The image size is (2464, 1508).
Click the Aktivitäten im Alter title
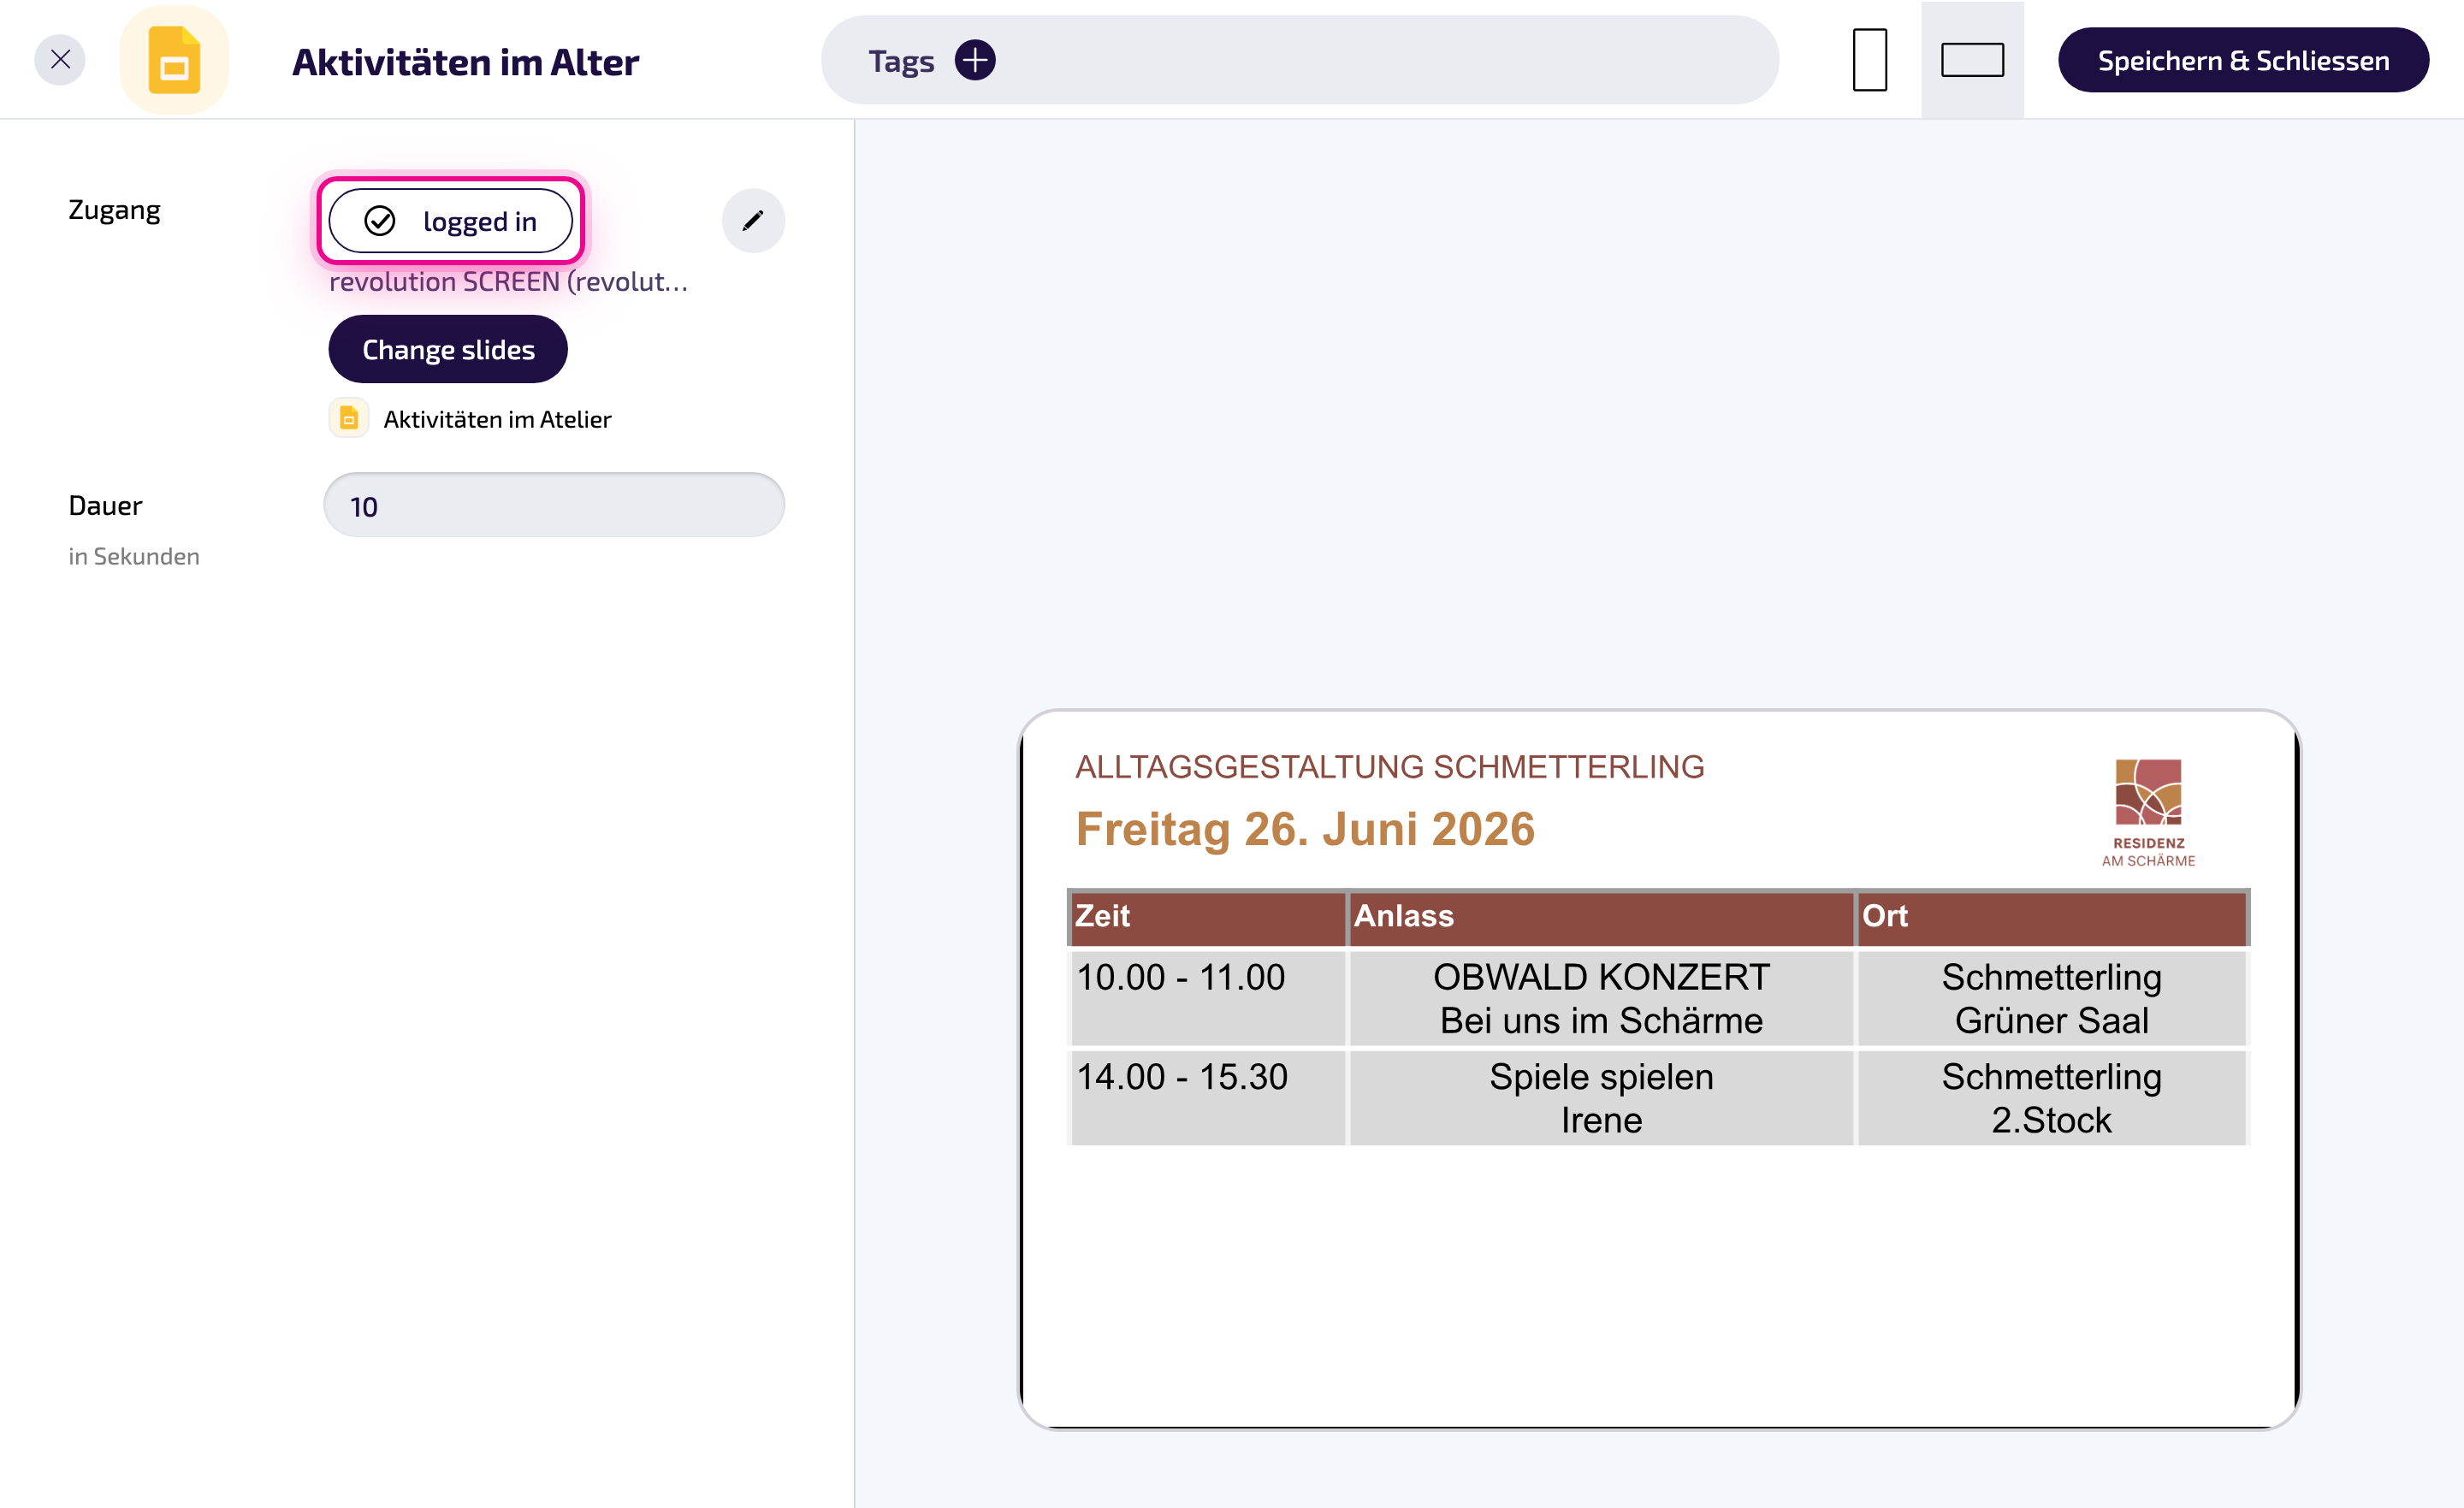tap(465, 62)
